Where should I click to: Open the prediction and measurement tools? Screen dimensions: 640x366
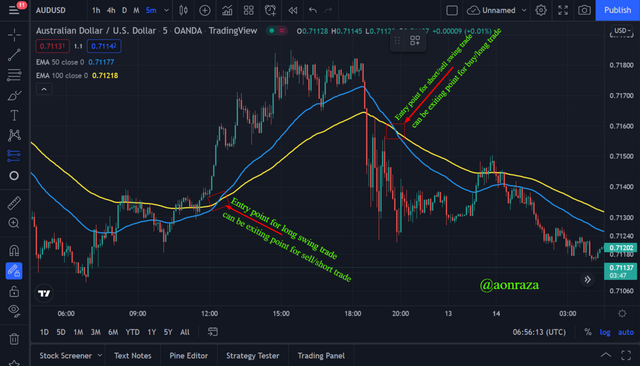pos(14,155)
